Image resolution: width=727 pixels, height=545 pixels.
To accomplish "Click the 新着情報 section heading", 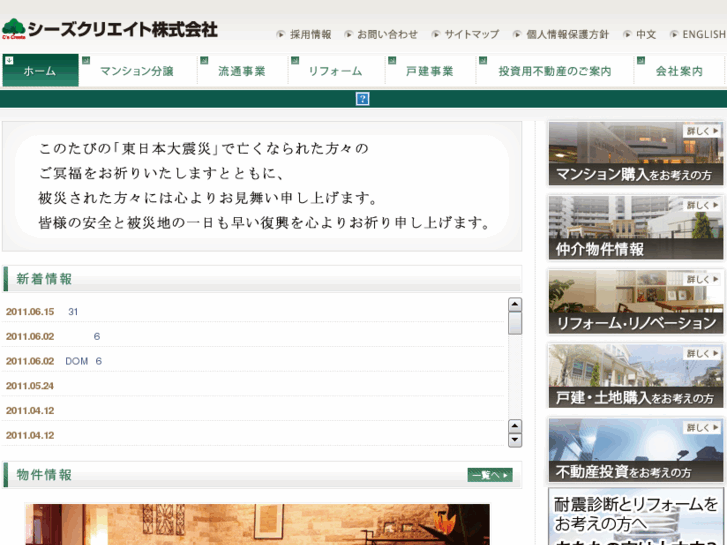I will [x=44, y=279].
